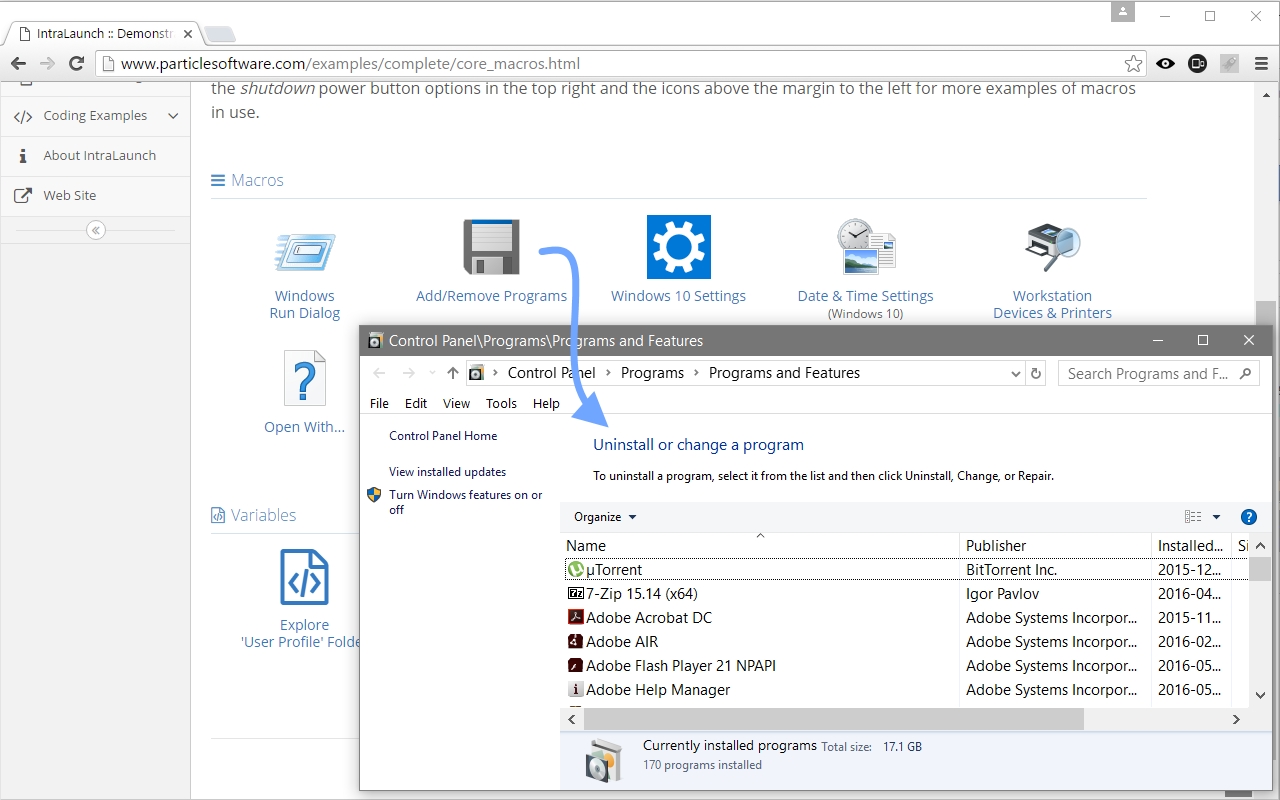
Task: Open the Organize dropdown menu
Action: pos(605,517)
